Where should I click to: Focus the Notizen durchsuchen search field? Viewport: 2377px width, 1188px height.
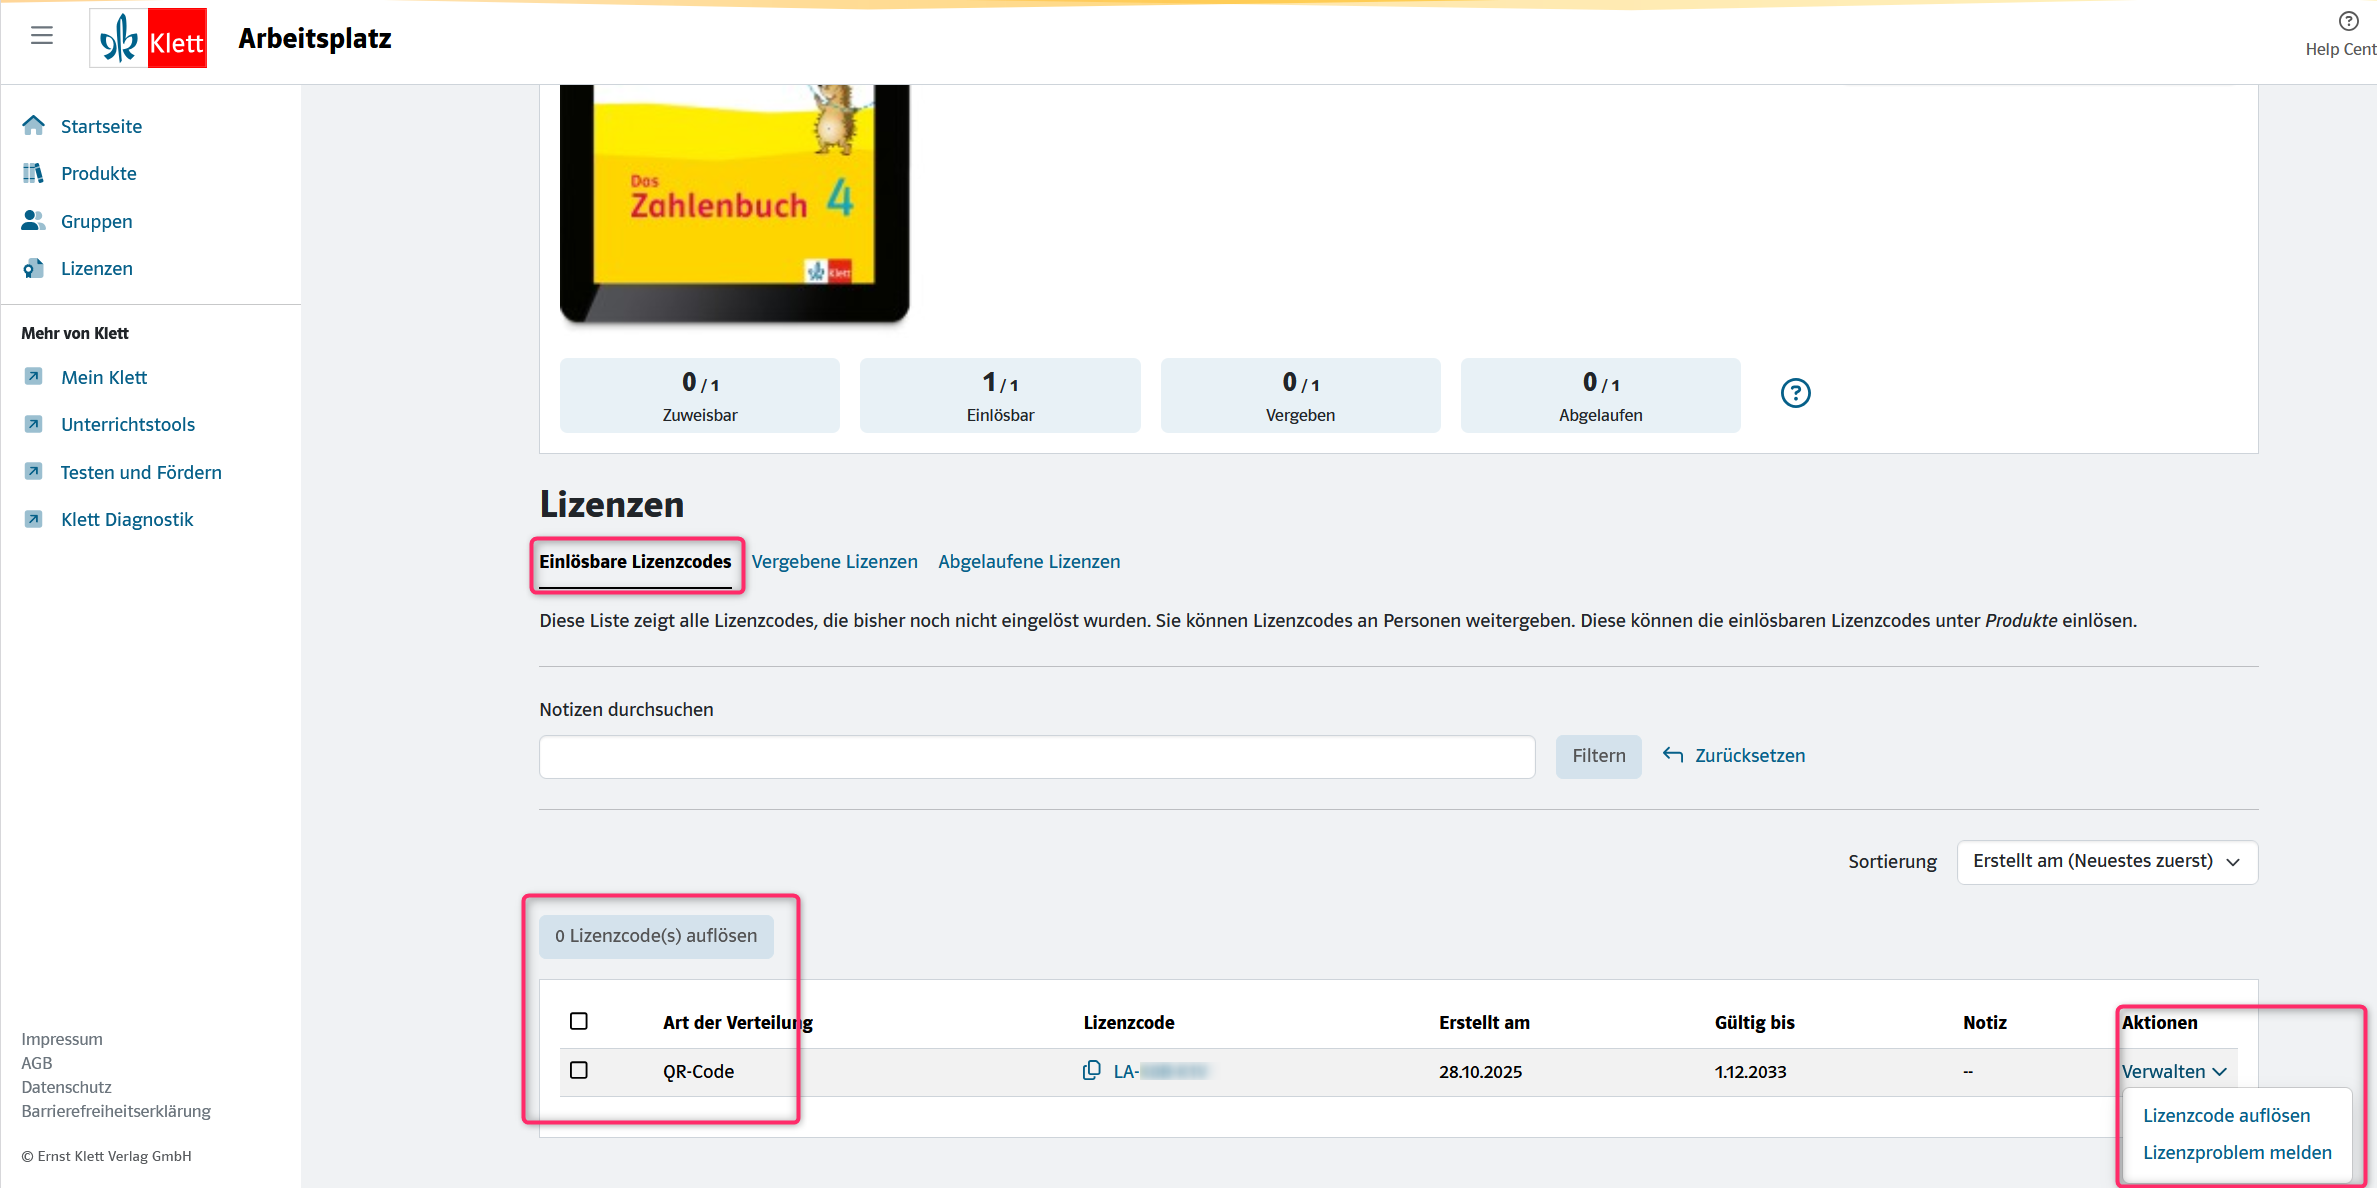[1036, 757]
